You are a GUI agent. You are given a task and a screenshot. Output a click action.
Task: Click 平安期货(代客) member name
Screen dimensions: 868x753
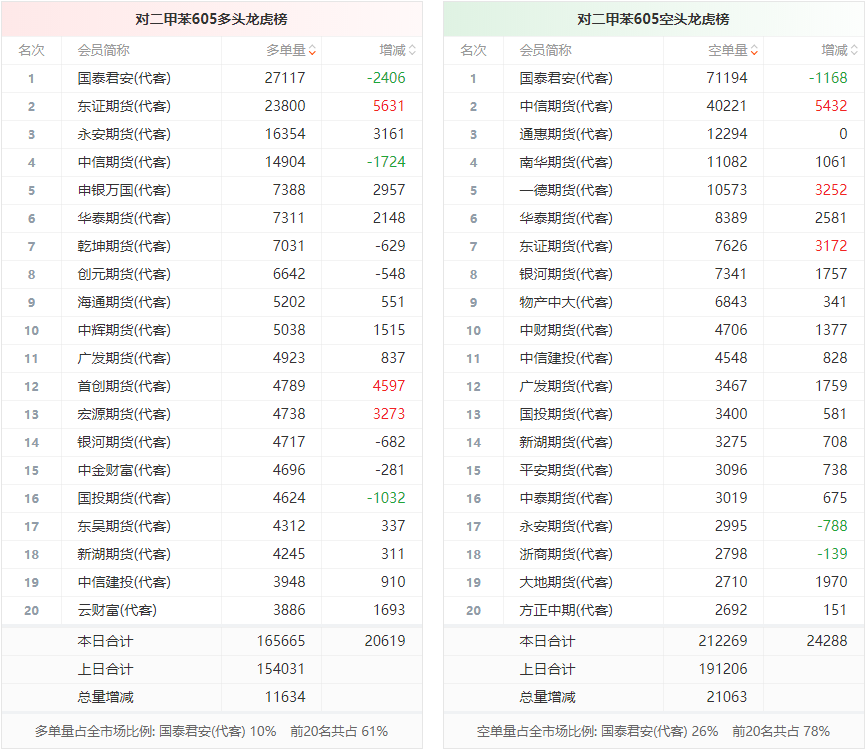point(566,470)
